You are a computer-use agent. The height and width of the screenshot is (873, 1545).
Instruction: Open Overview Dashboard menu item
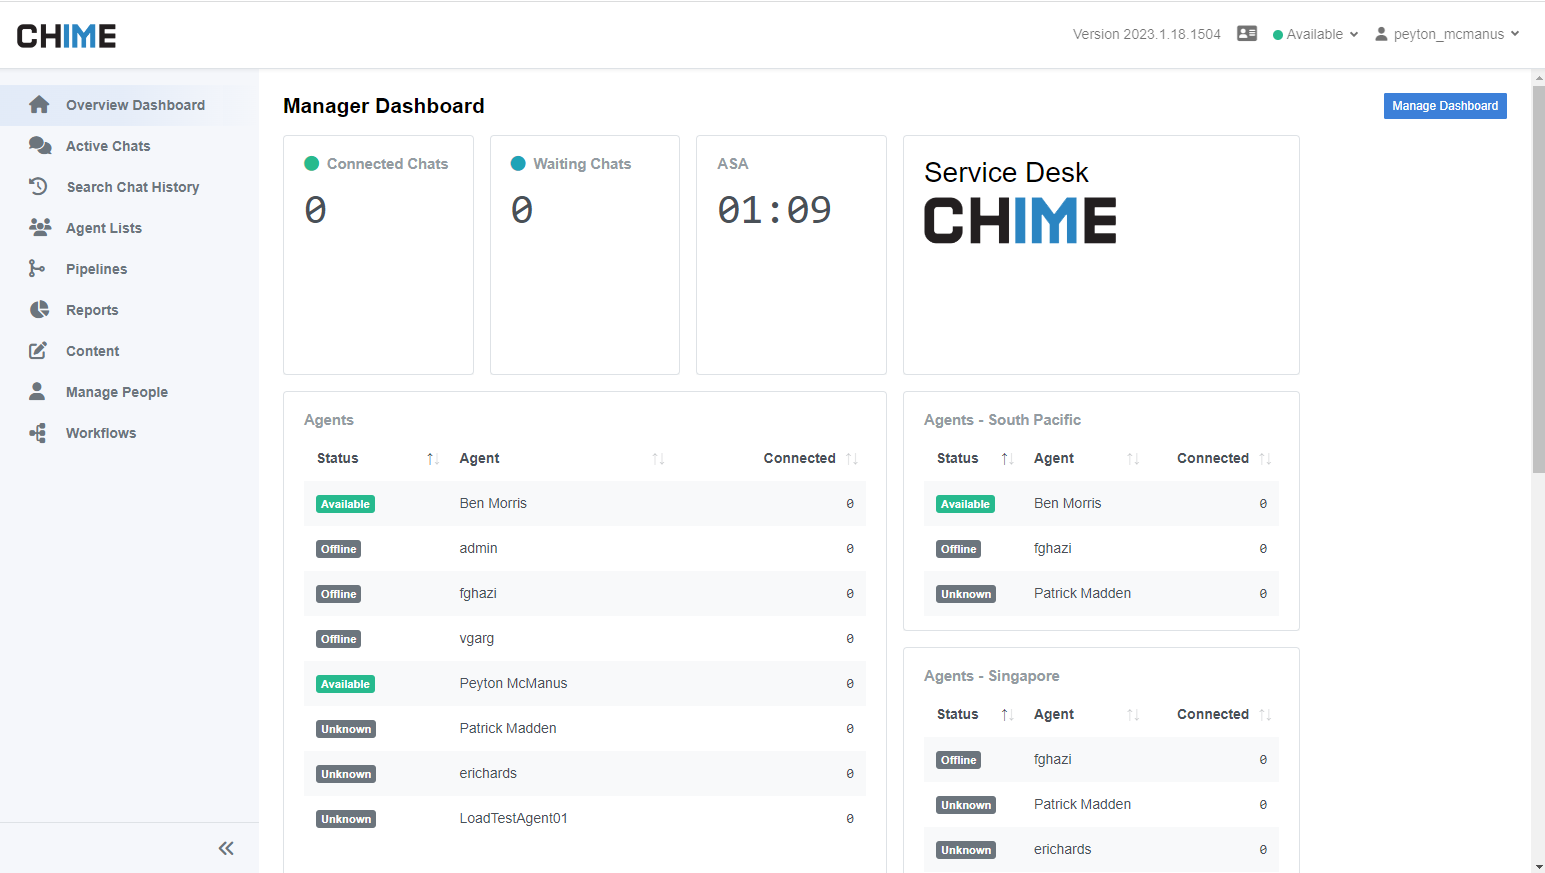click(x=129, y=105)
